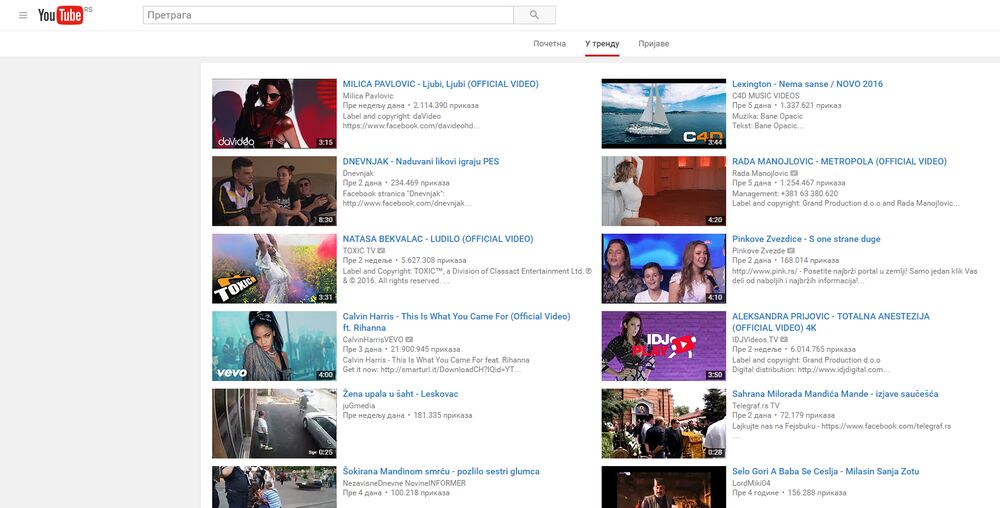Open Milica Pavlovic Ljubi, Ljubi video thumbnail
The width and height of the screenshot is (1000, 508).
tap(274, 114)
